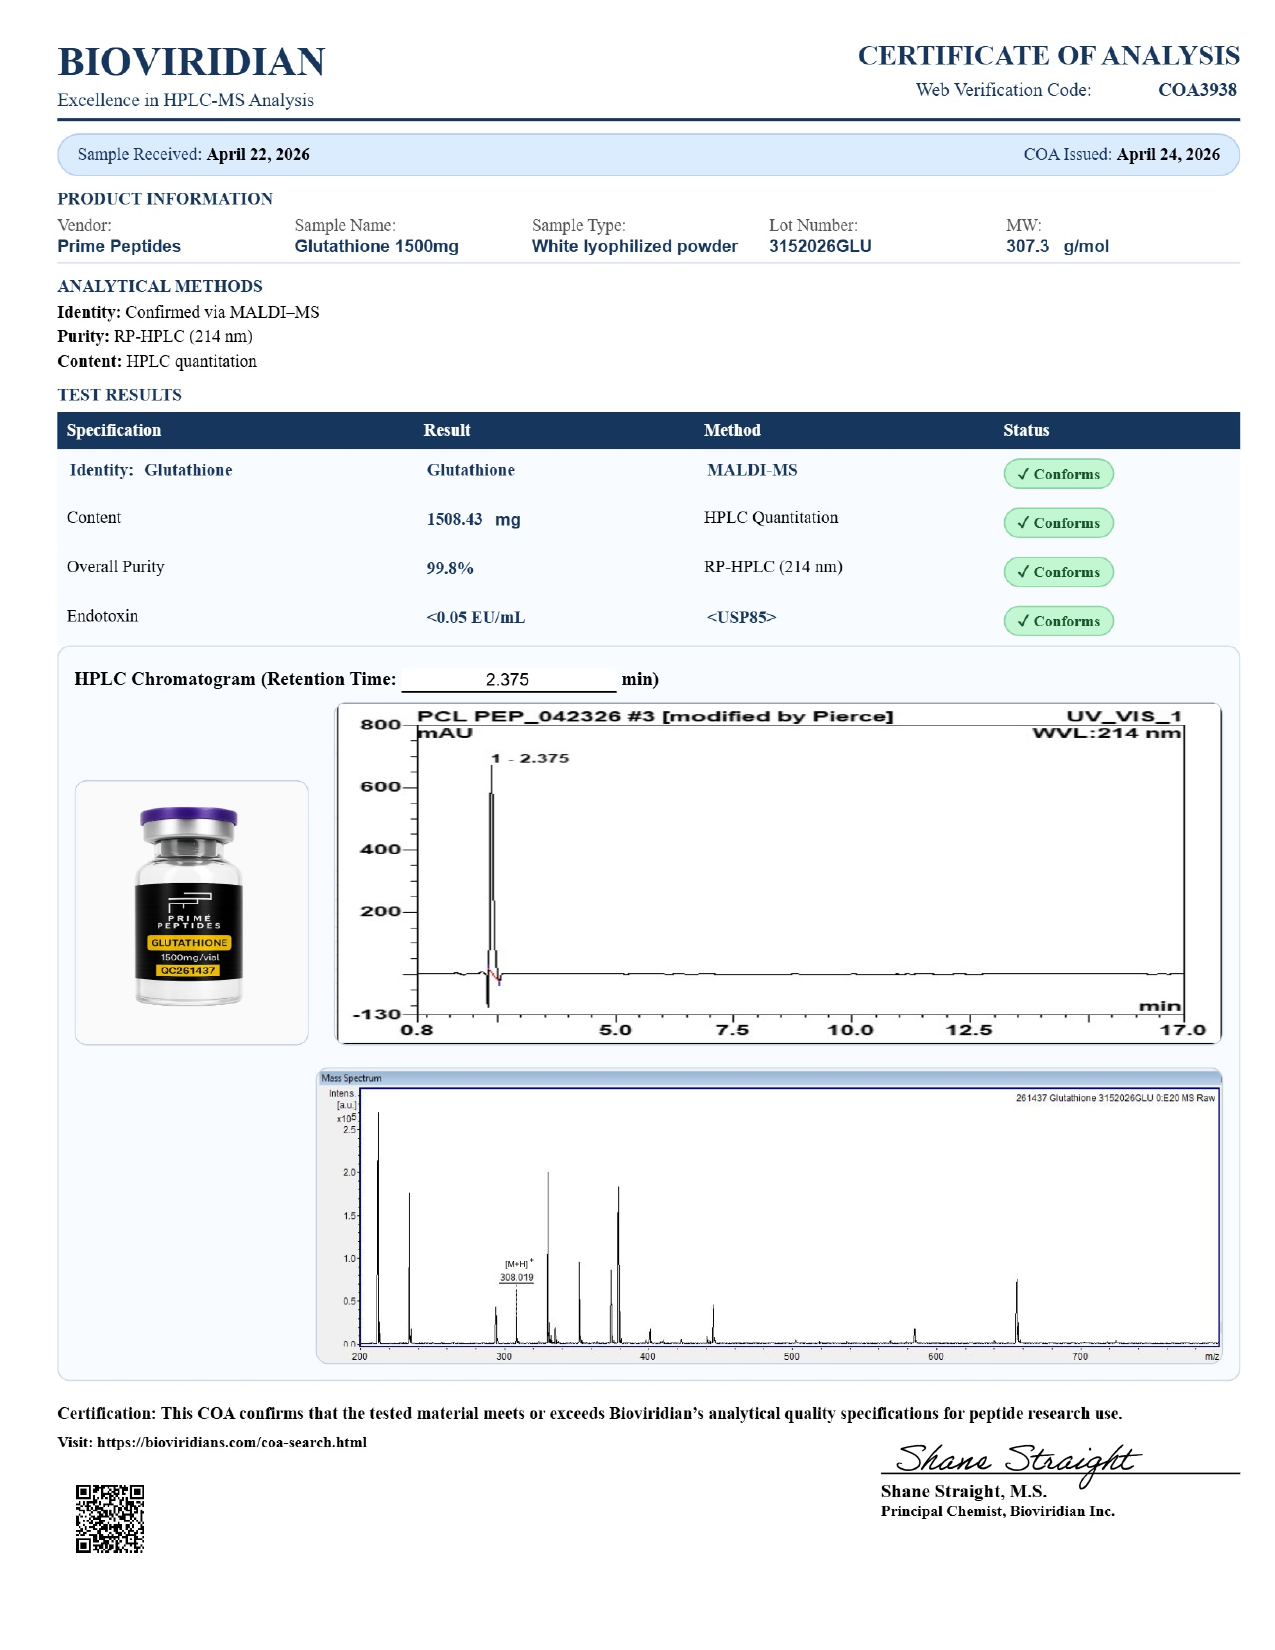Click the [M+H]+ 308.019 peak label
The image size is (1275, 1650).
(517, 1271)
